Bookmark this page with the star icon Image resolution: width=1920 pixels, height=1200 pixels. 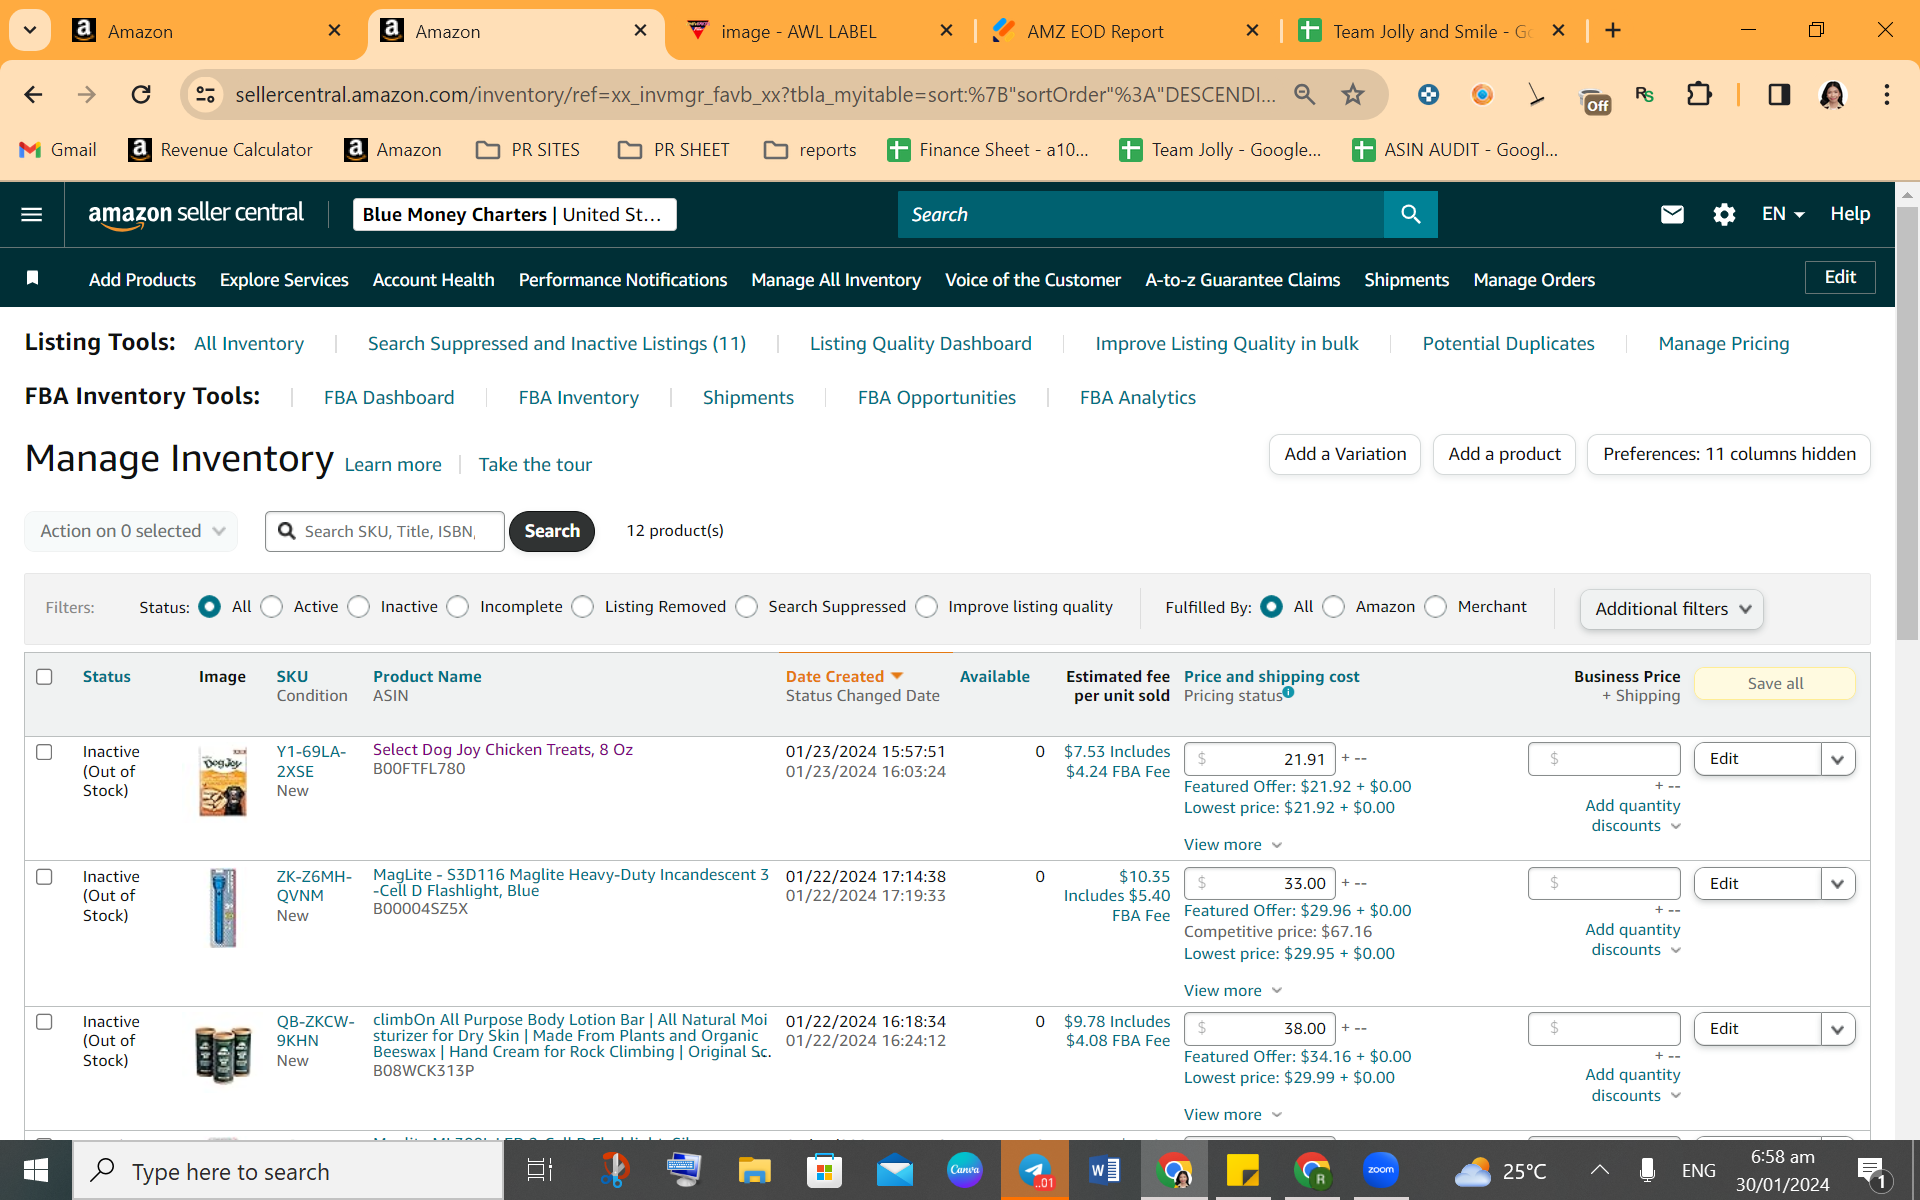point(1353,94)
